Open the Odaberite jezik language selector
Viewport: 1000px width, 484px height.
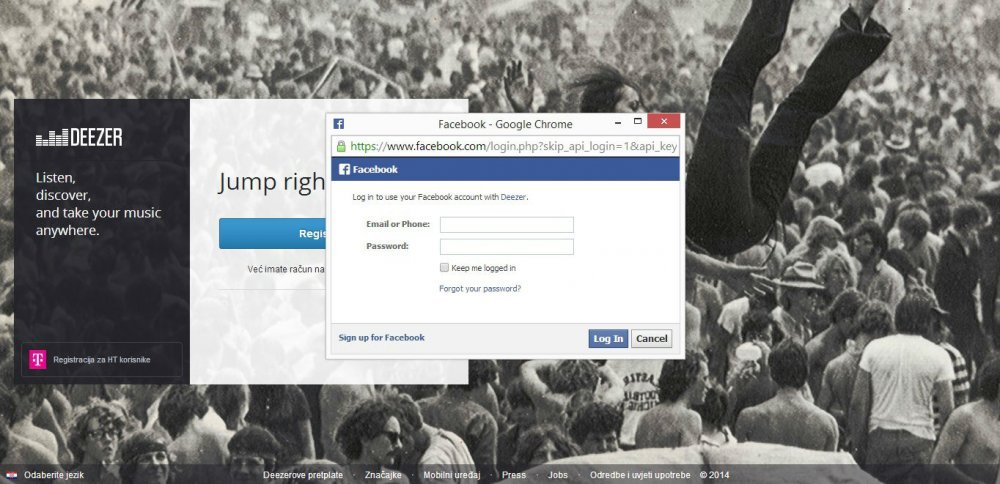[54, 475]
